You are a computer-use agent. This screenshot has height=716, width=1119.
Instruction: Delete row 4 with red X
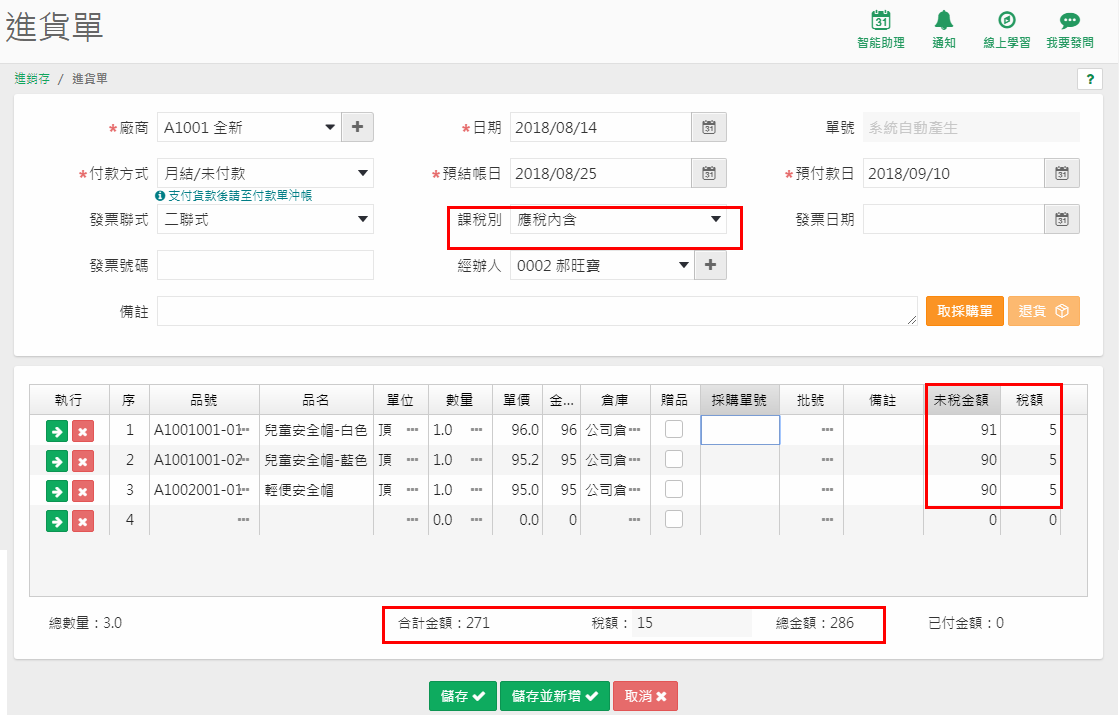pyautogui.click(x=83, y=521)
